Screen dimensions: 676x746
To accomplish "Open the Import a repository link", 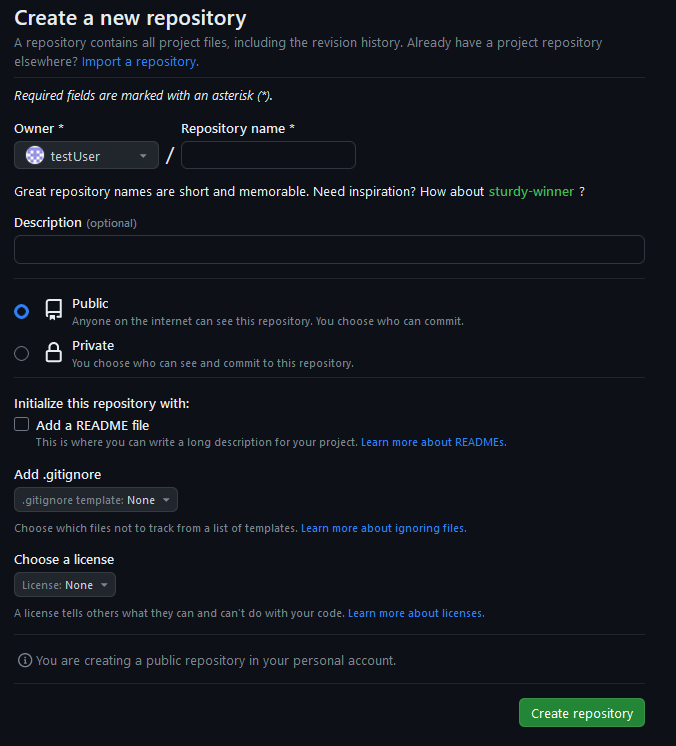I will (x=139, y=62).
